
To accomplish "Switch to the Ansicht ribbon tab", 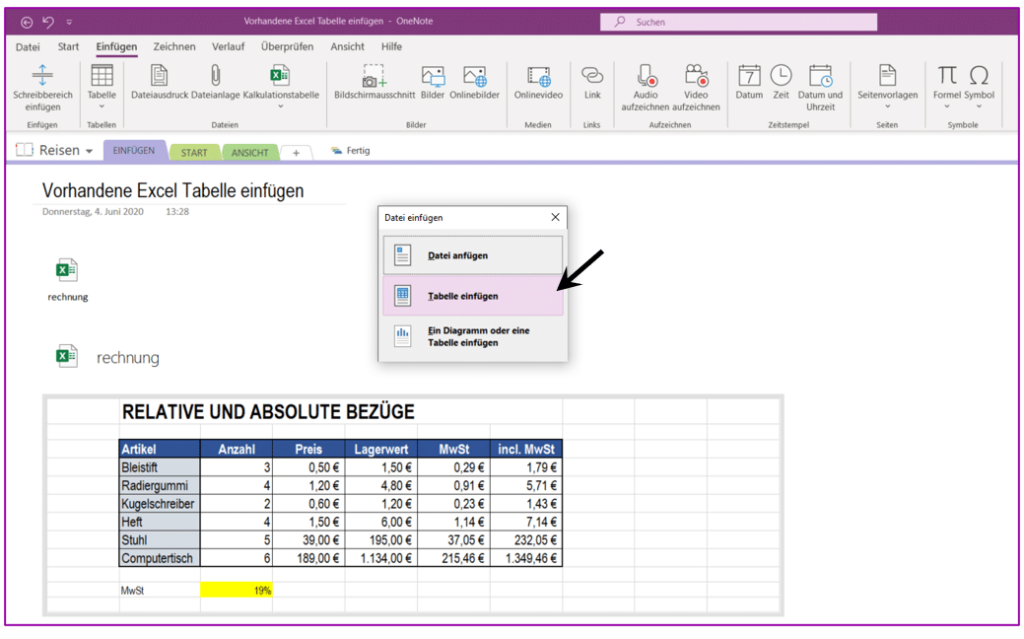I will 347,47.
